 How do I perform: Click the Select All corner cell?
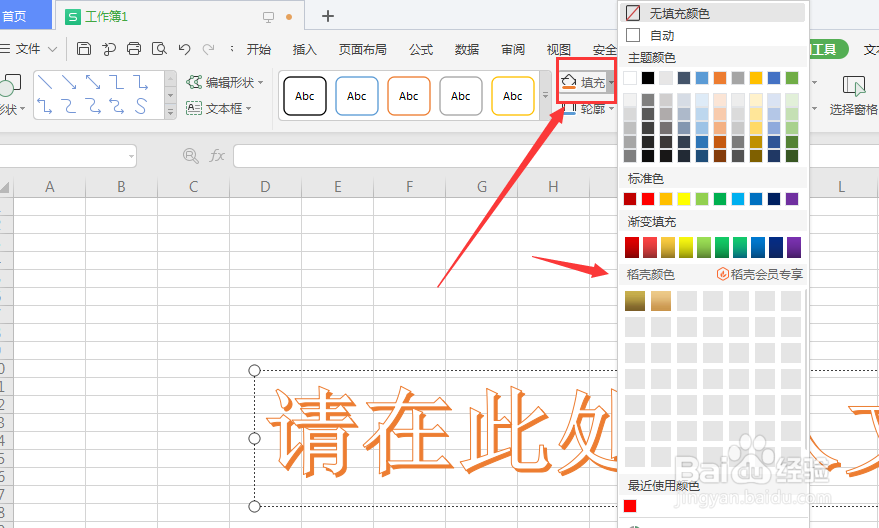coord(6,187)
